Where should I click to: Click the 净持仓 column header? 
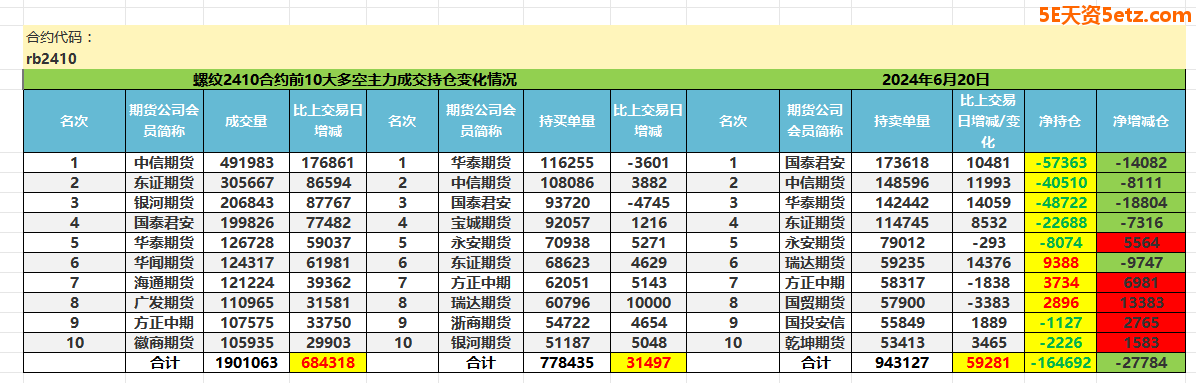(1061, 121)
